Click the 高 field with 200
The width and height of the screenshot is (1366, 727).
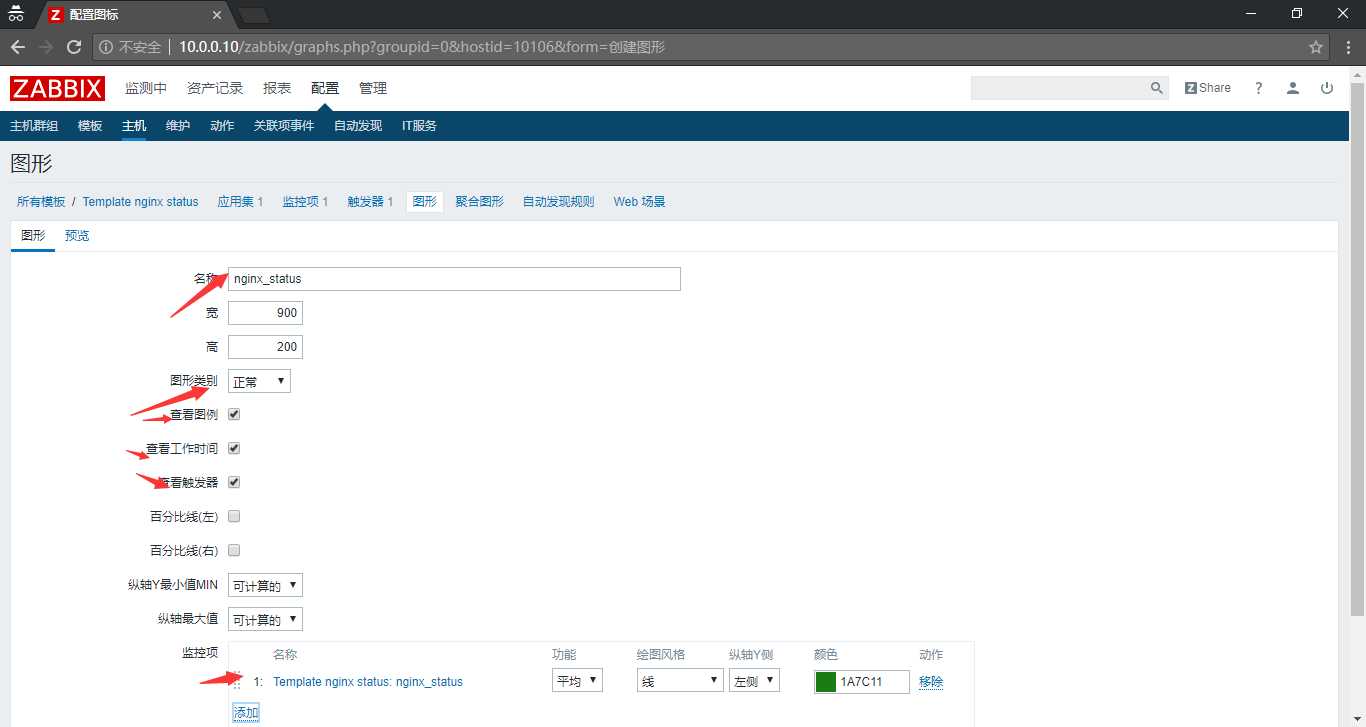265,347
